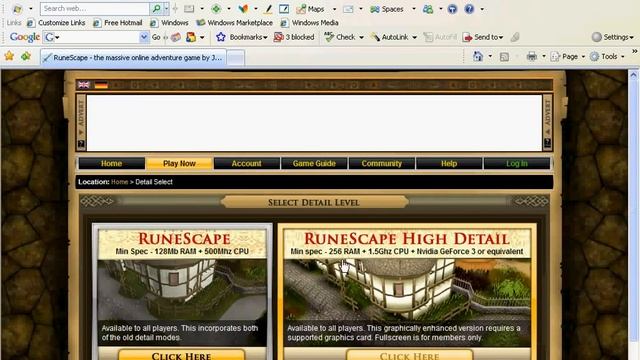Image resolution: width=640 pixels, height=360 pixels.
Task: Open Maps from the Live toolbar
Action: tap(310, 9)
